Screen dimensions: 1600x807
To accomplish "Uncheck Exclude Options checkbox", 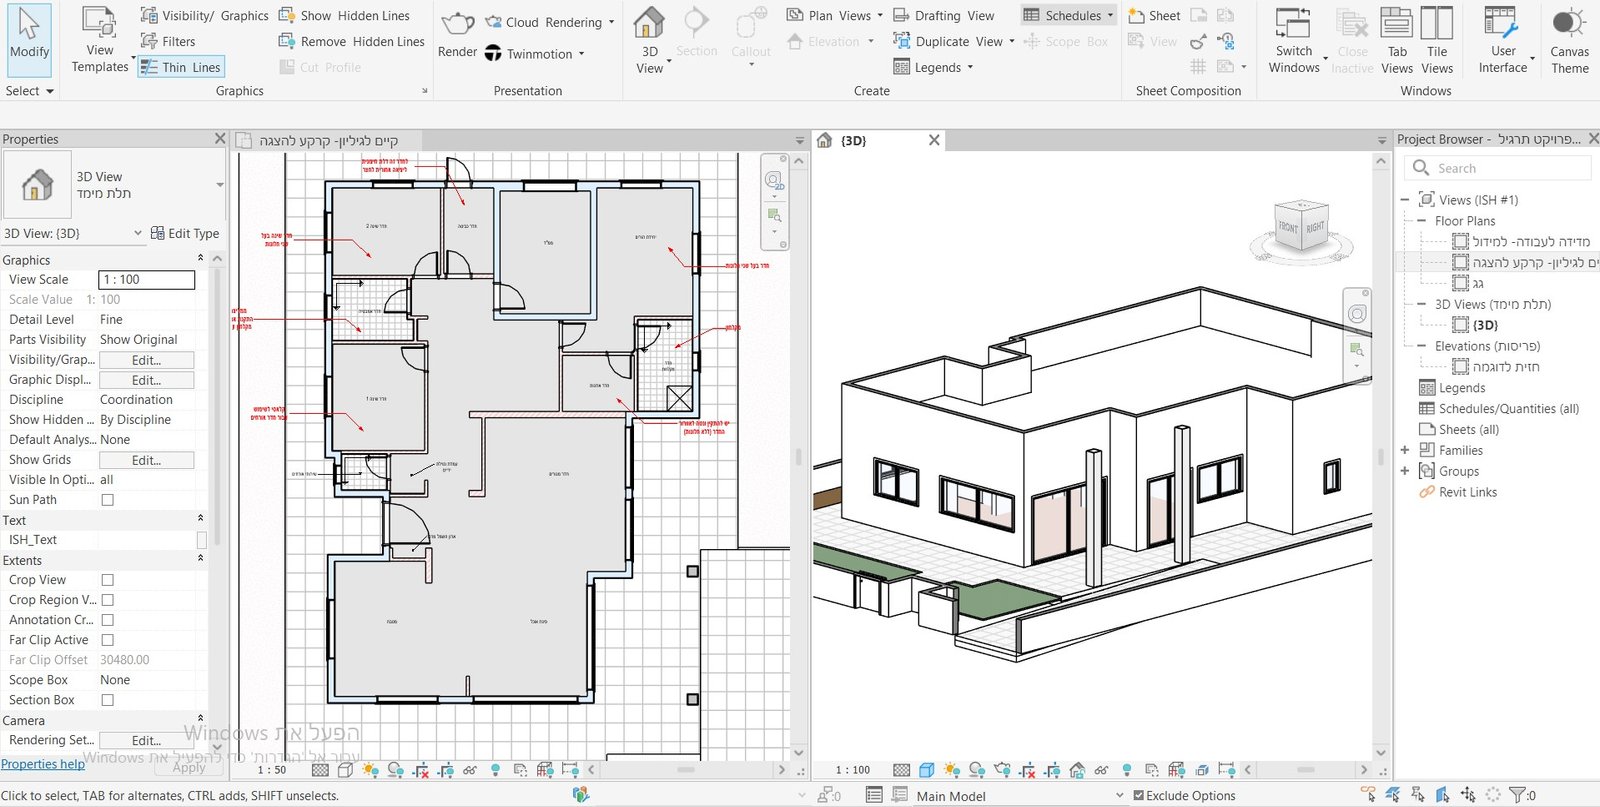I will [1139, 795].
